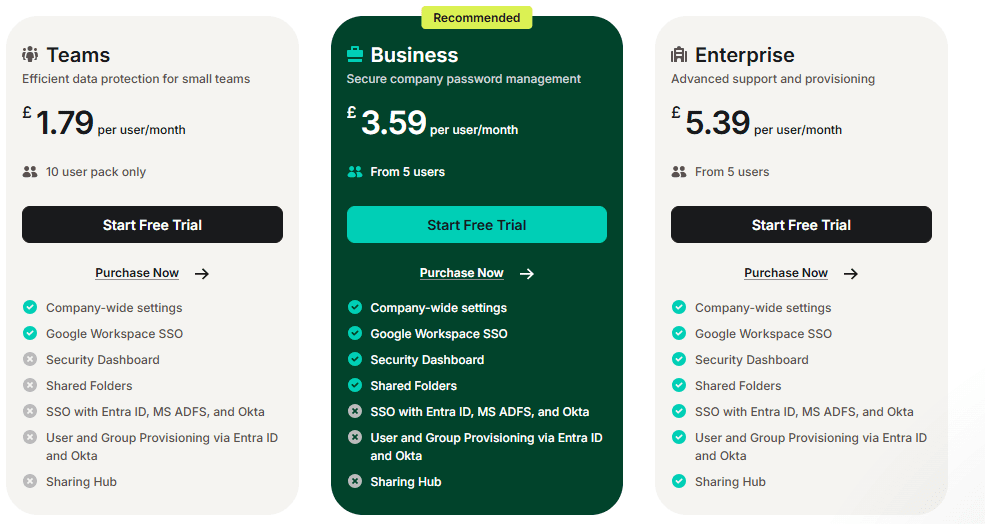Start the free trial for Business plan
This screenshot has width=985, height=524.
tap(477, 225)
